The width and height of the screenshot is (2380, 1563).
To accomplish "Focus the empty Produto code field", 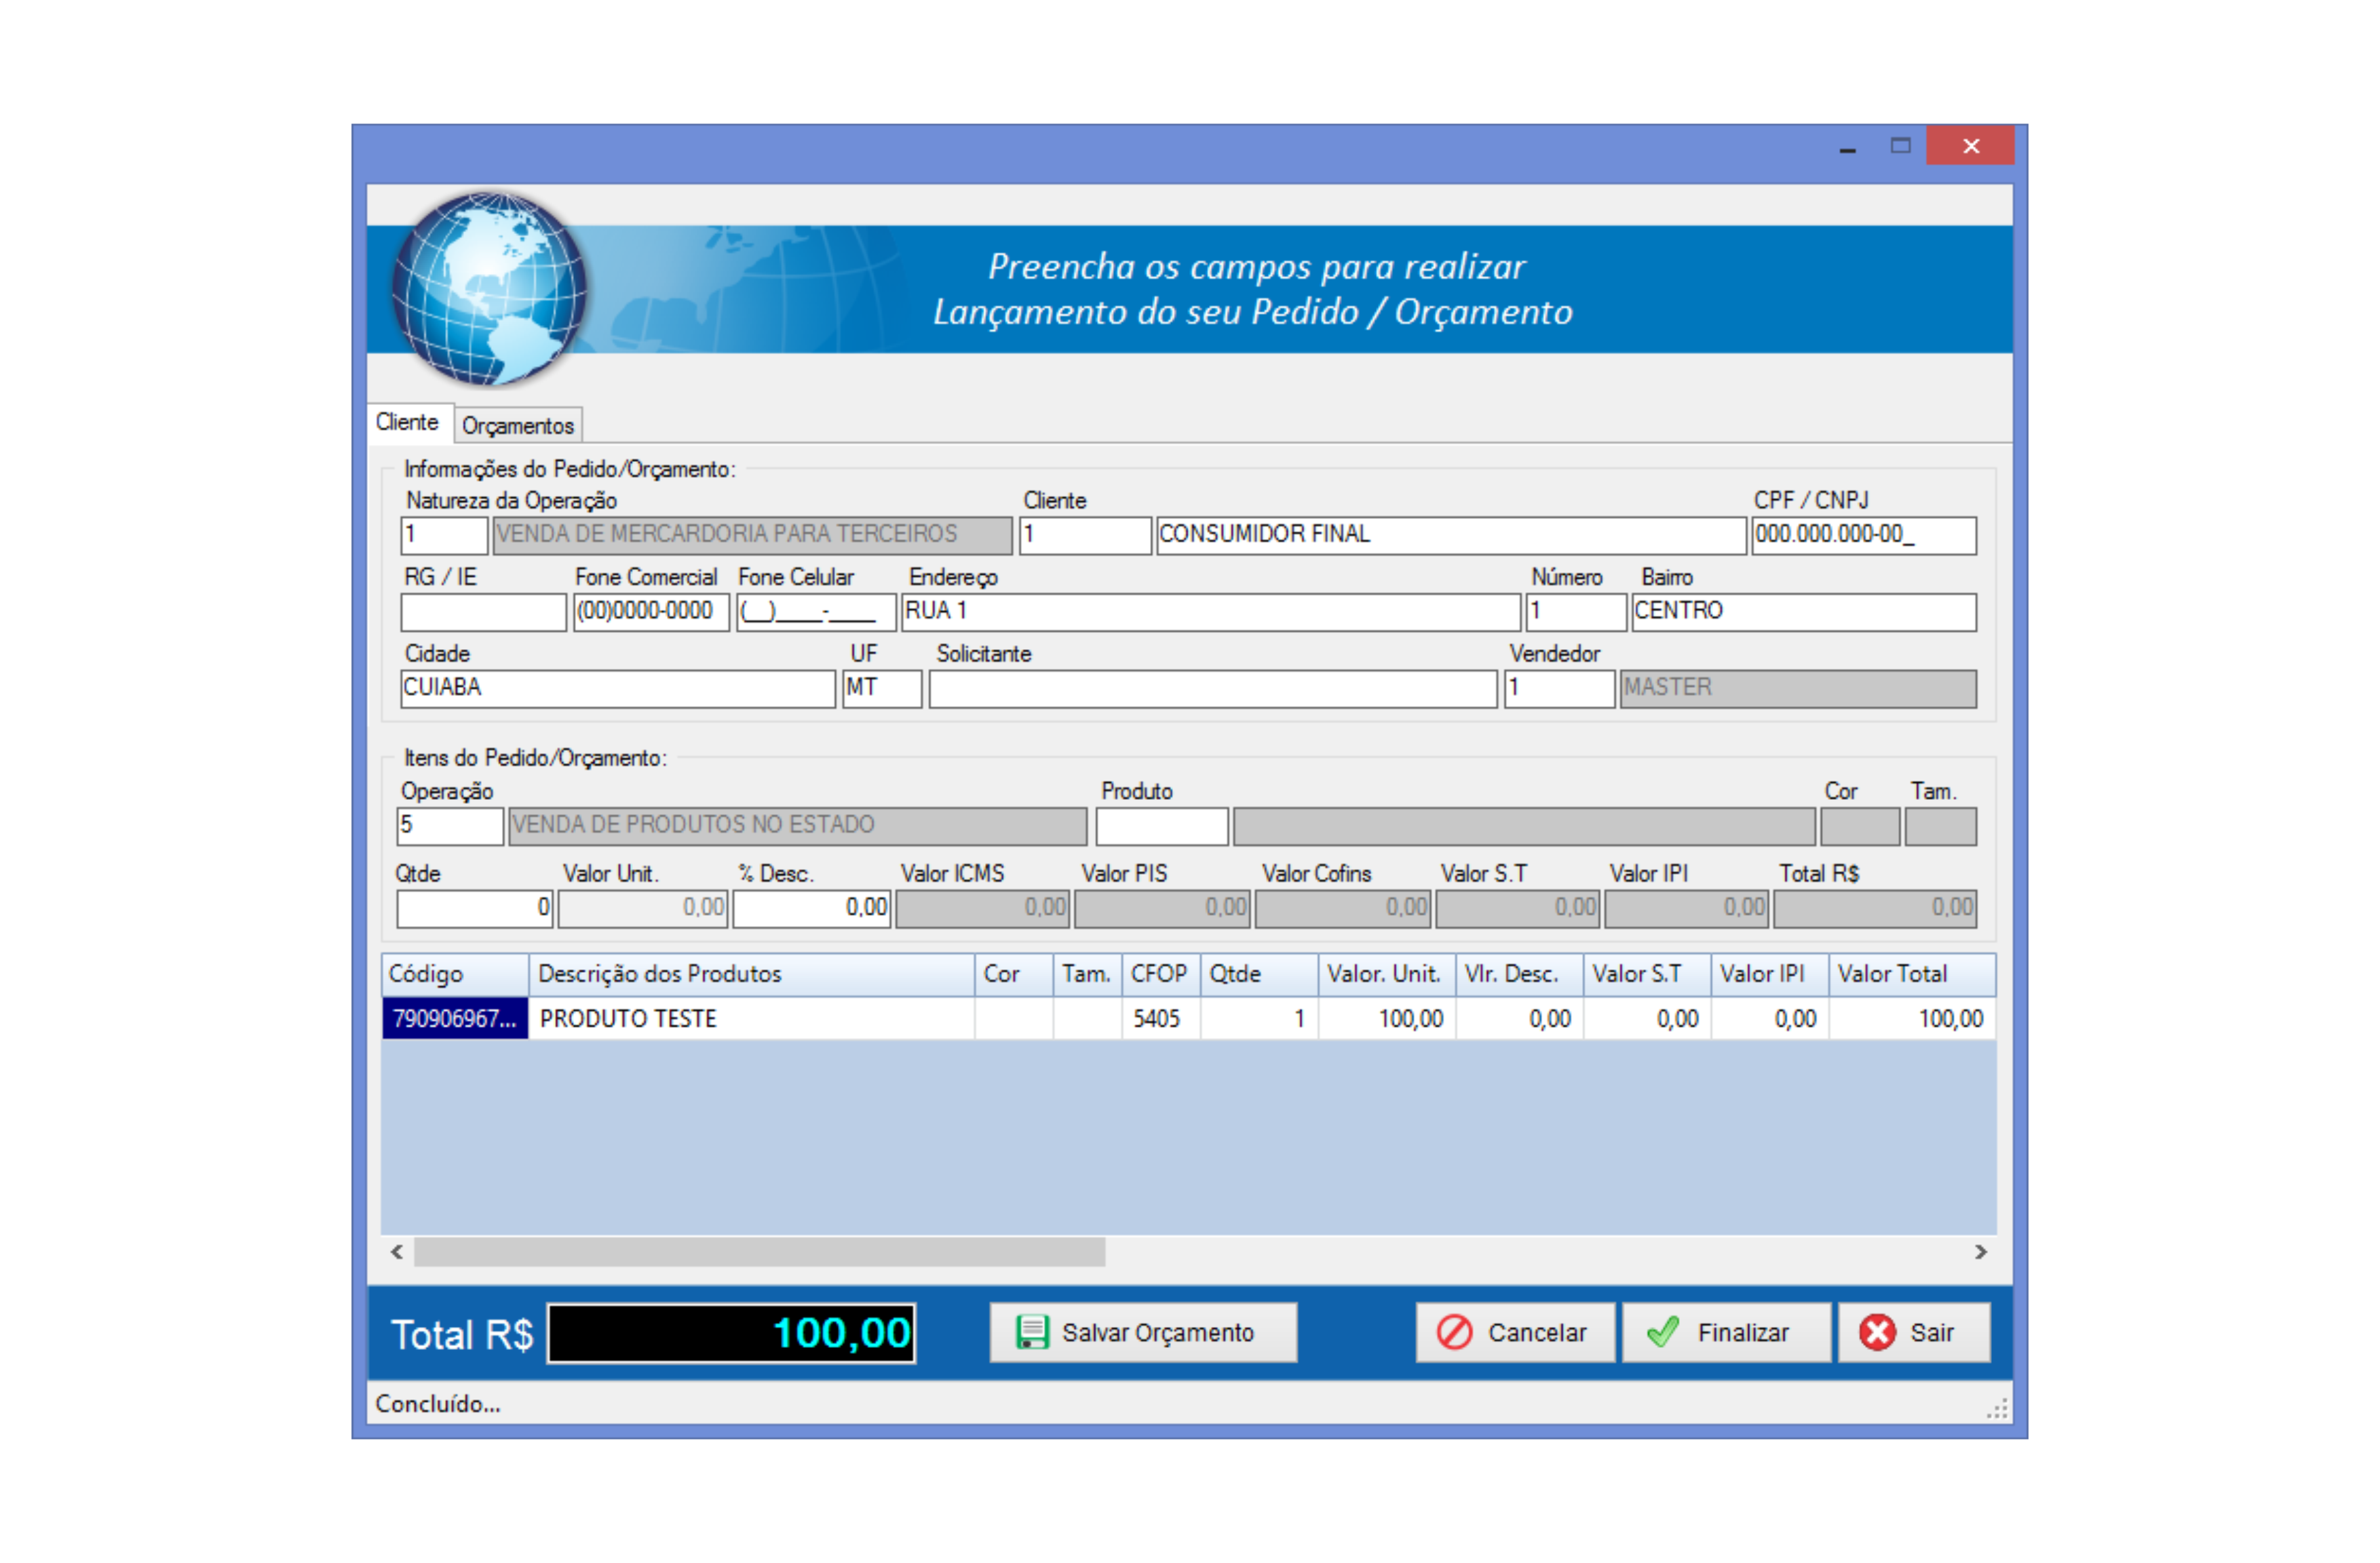I will 1162,826.
